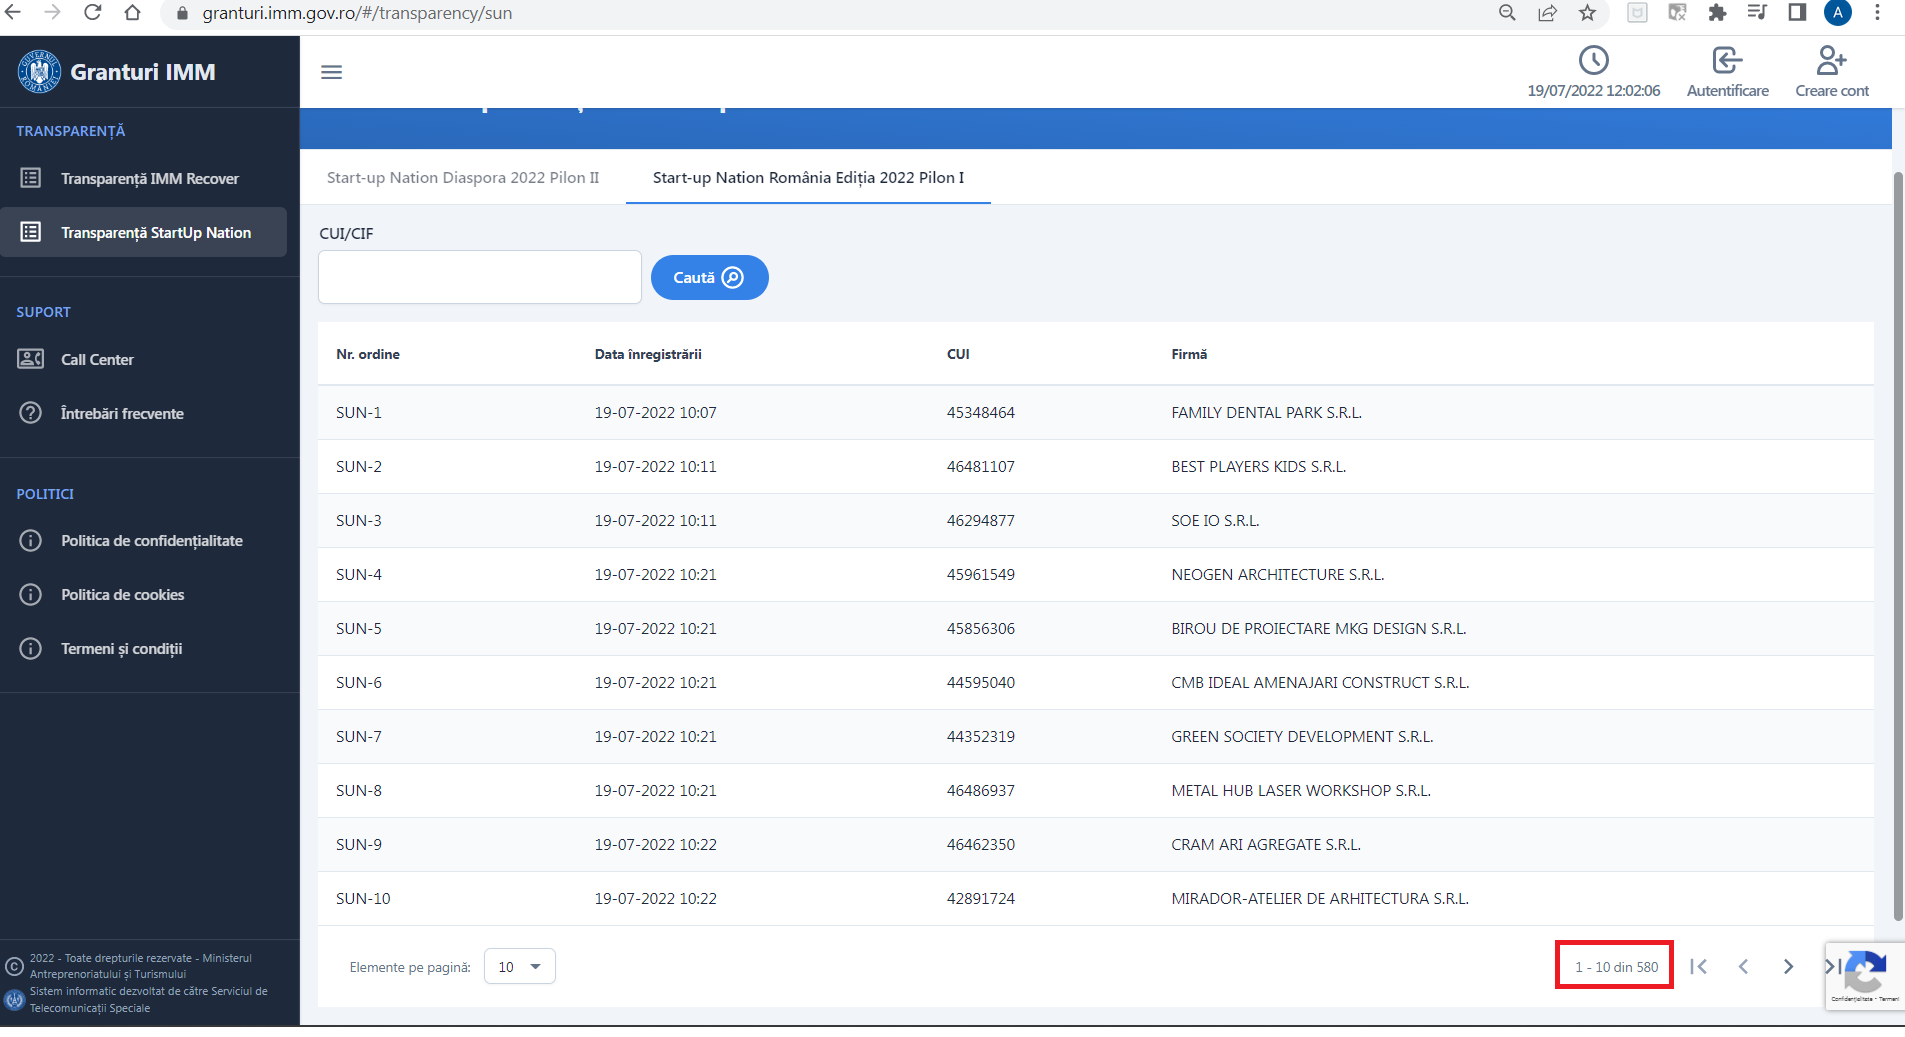Click the page vertical scrollbar
Viewport: 1905px width, 1037px height.
click(x=1898, y=545)
